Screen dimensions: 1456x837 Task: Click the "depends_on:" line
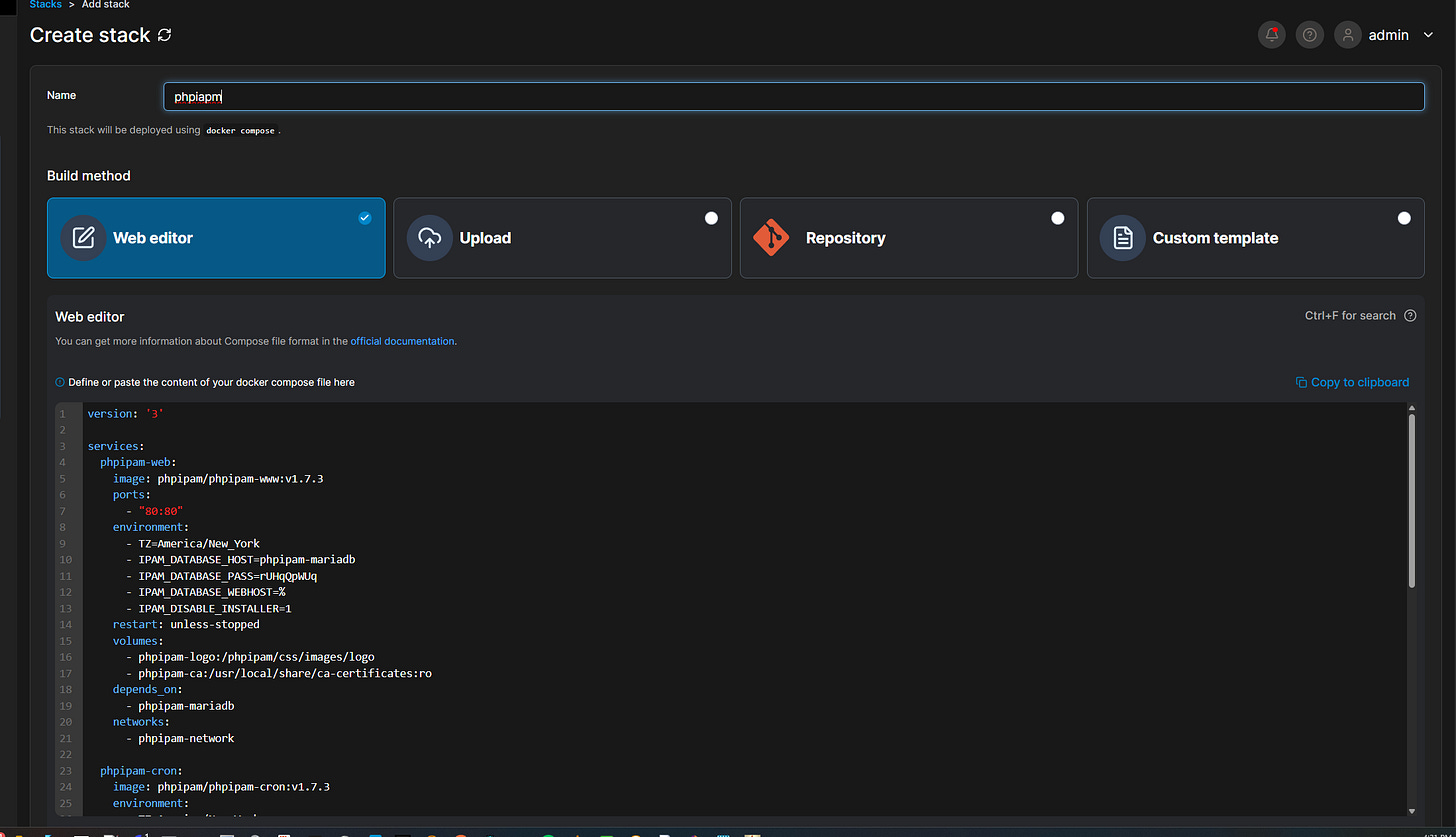coord(148,689)
